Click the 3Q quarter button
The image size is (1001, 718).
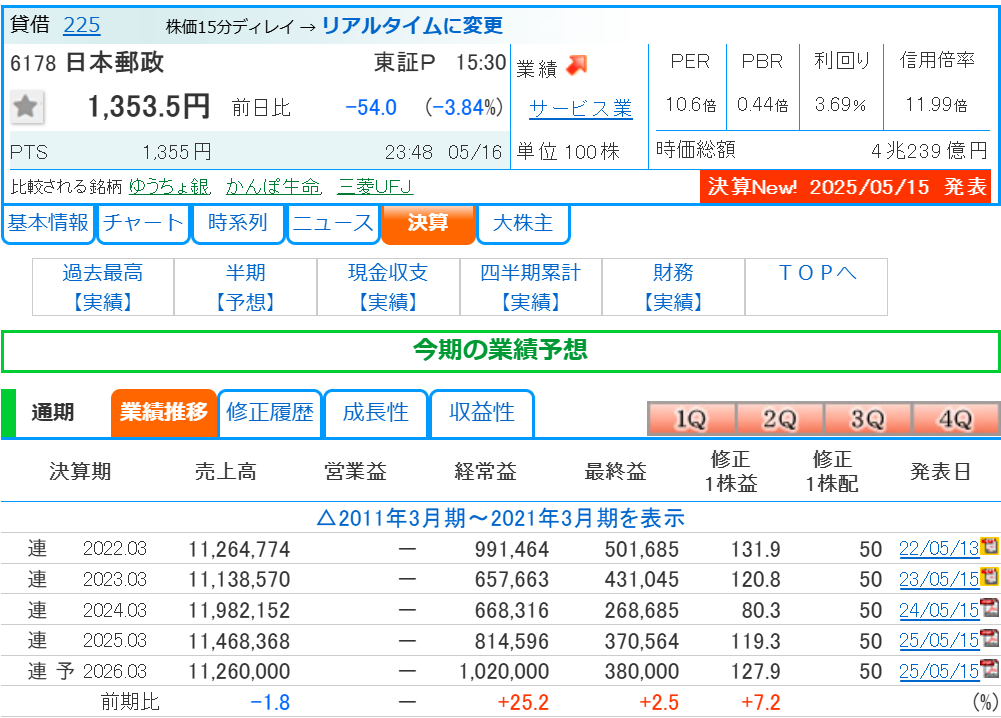pyautogui.click(x=868, y=419)
